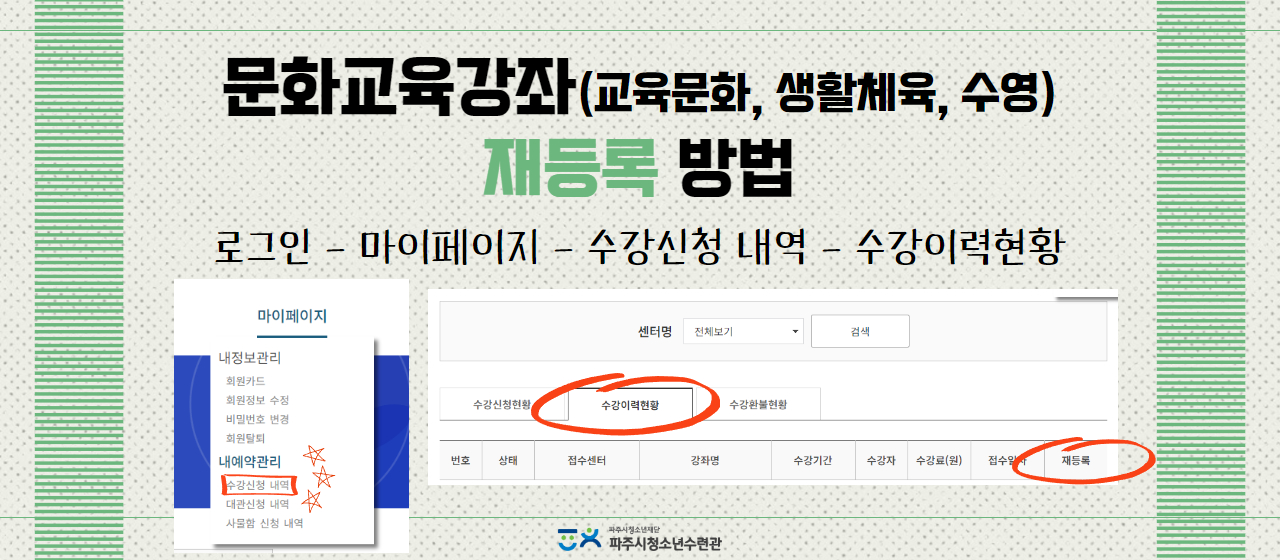This screenshot has height=560, width=1280.
Task: Open the 수강환불현황 tab
Action: (757, 405)
